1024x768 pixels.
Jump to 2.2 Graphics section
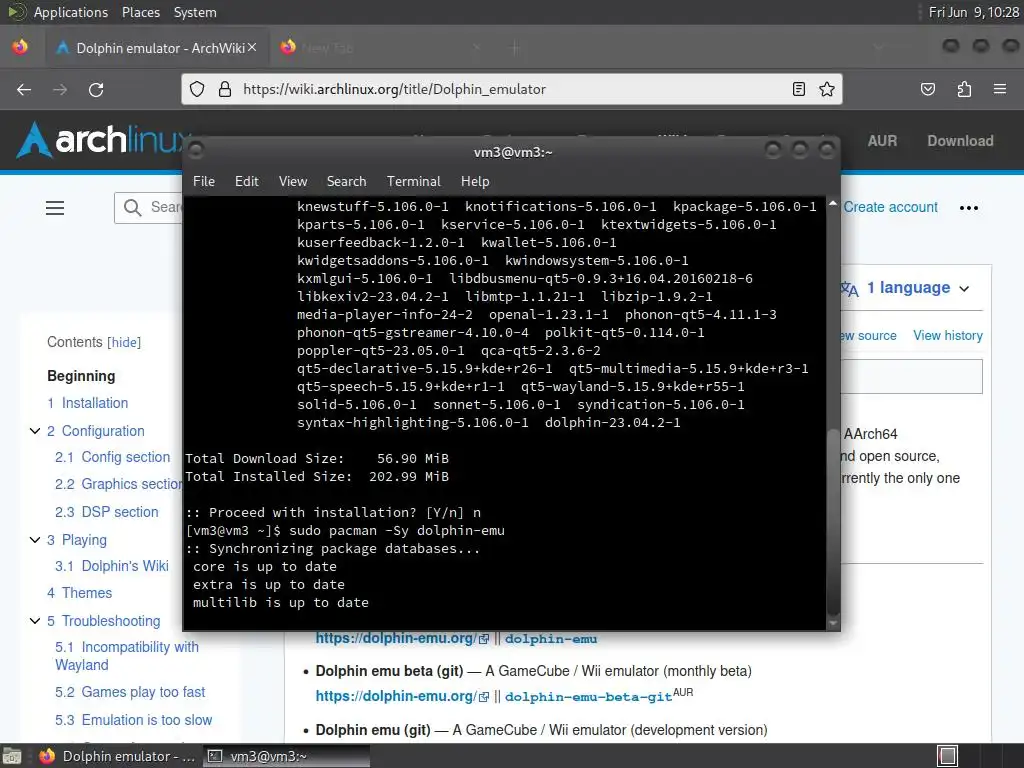118,484
